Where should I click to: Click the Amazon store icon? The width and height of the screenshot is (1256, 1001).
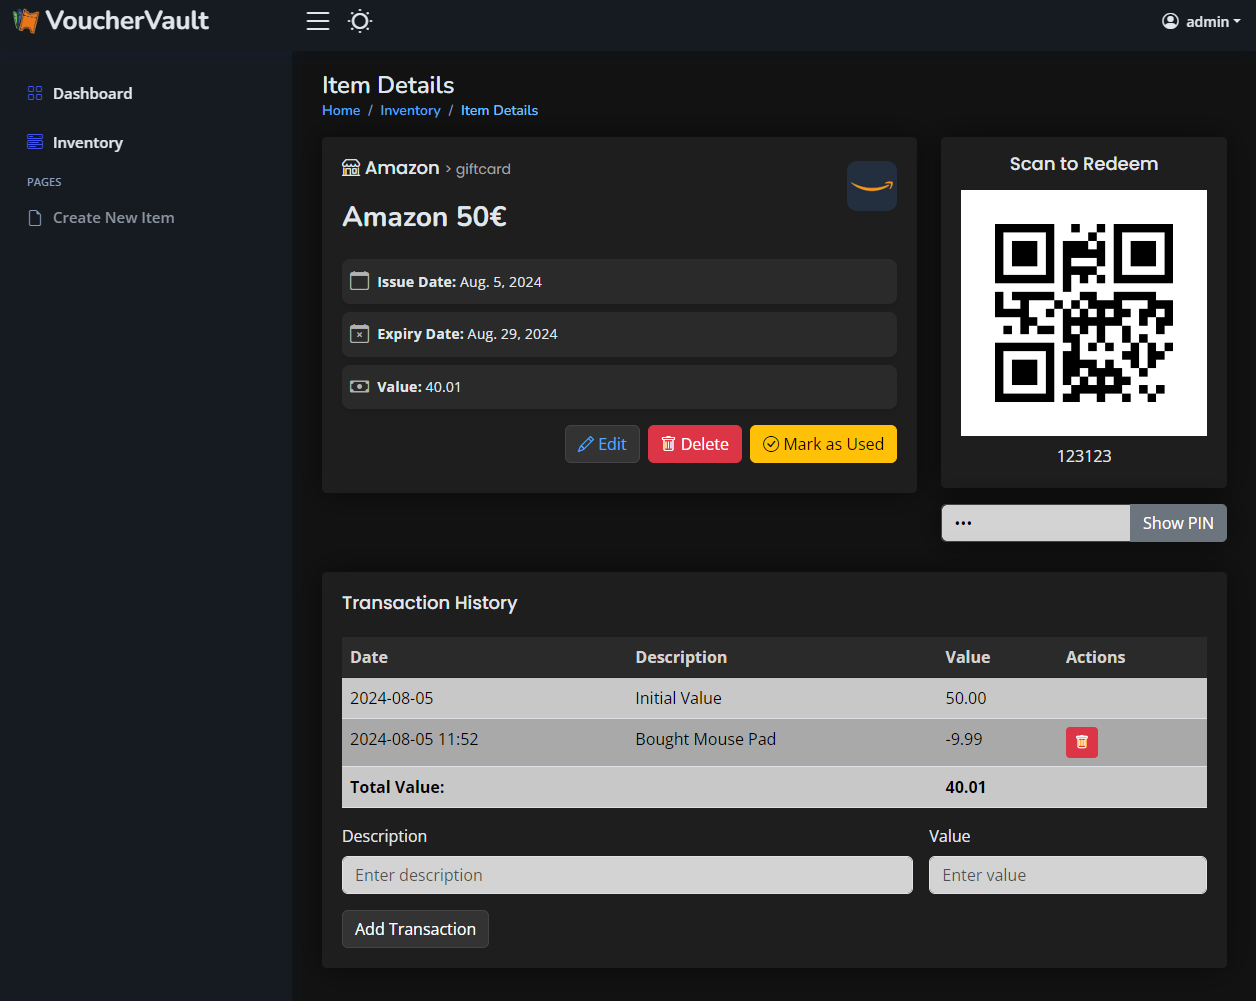351,168
